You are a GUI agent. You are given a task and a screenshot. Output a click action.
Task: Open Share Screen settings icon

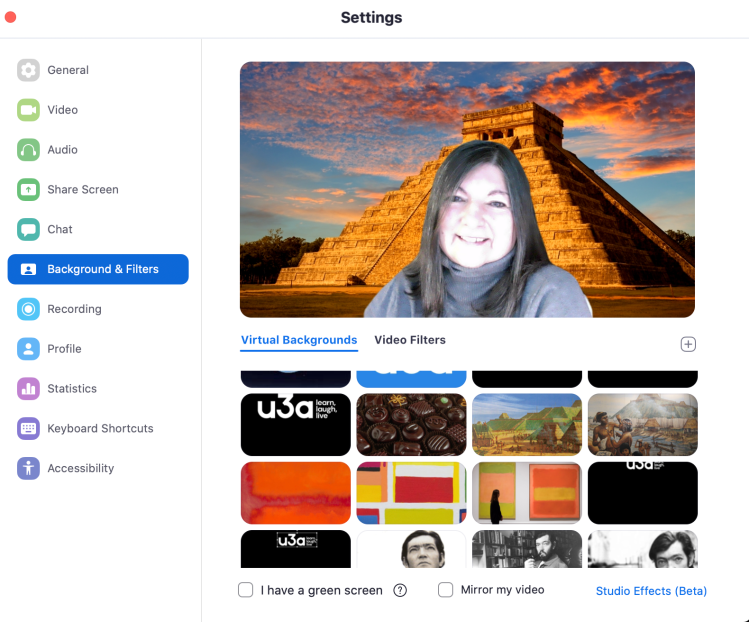(28, 190)
